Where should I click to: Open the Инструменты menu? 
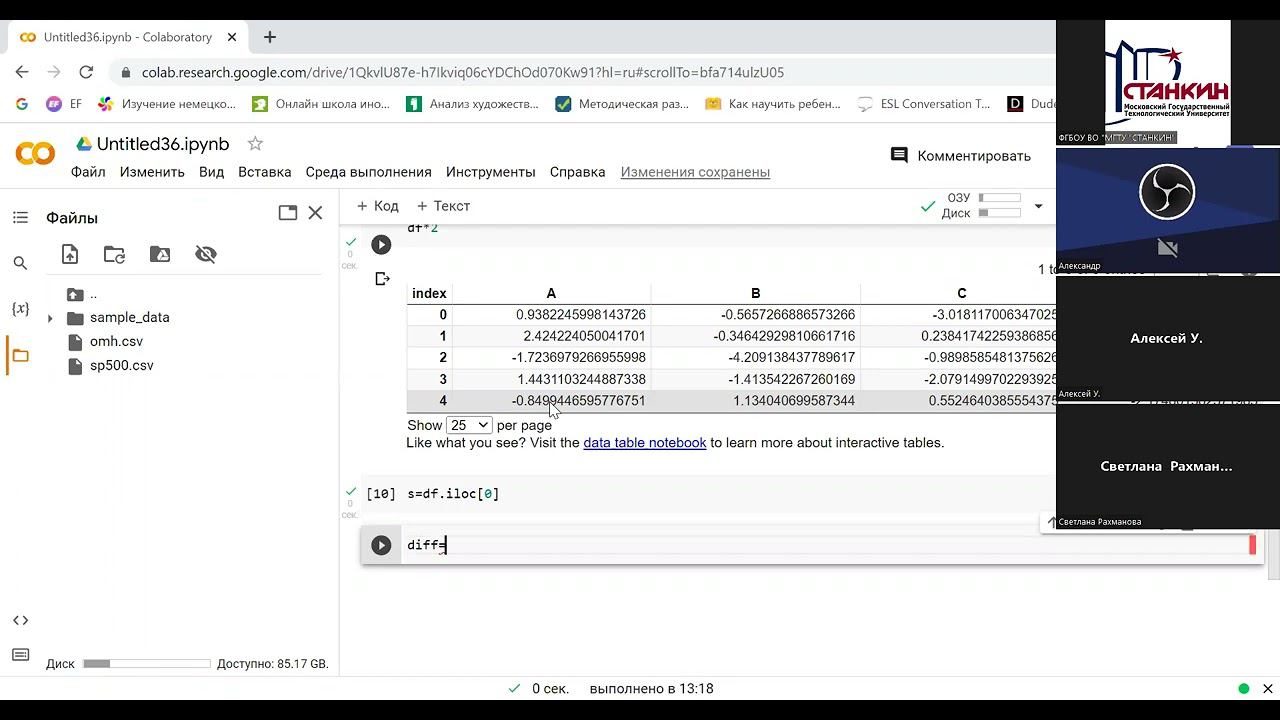tap(491, 172)
